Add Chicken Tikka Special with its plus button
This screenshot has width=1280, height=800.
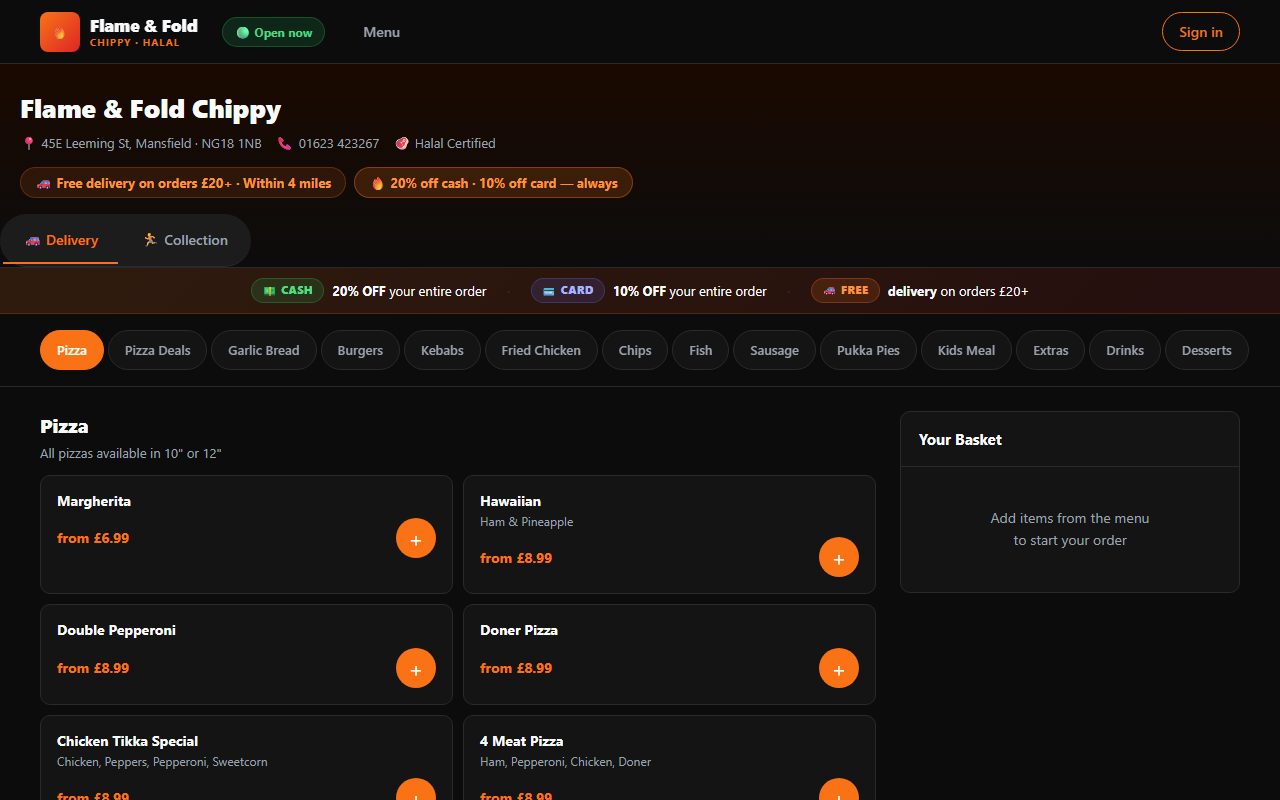tap(416, 790)
